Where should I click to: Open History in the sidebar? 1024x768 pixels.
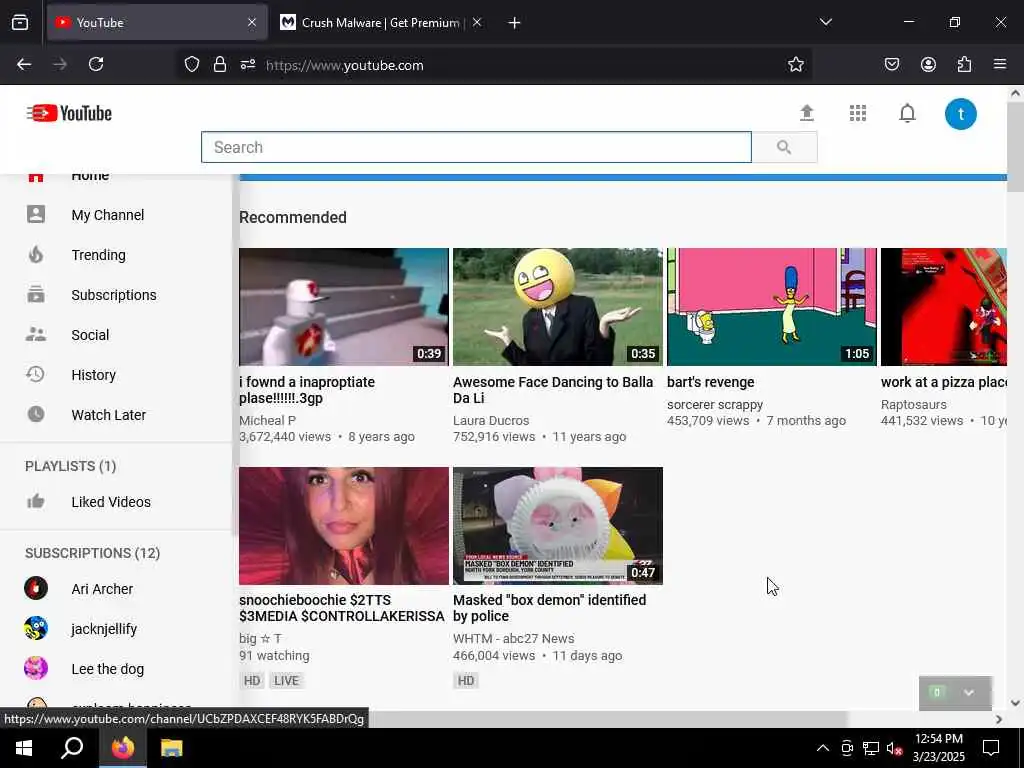pos(93,375)
